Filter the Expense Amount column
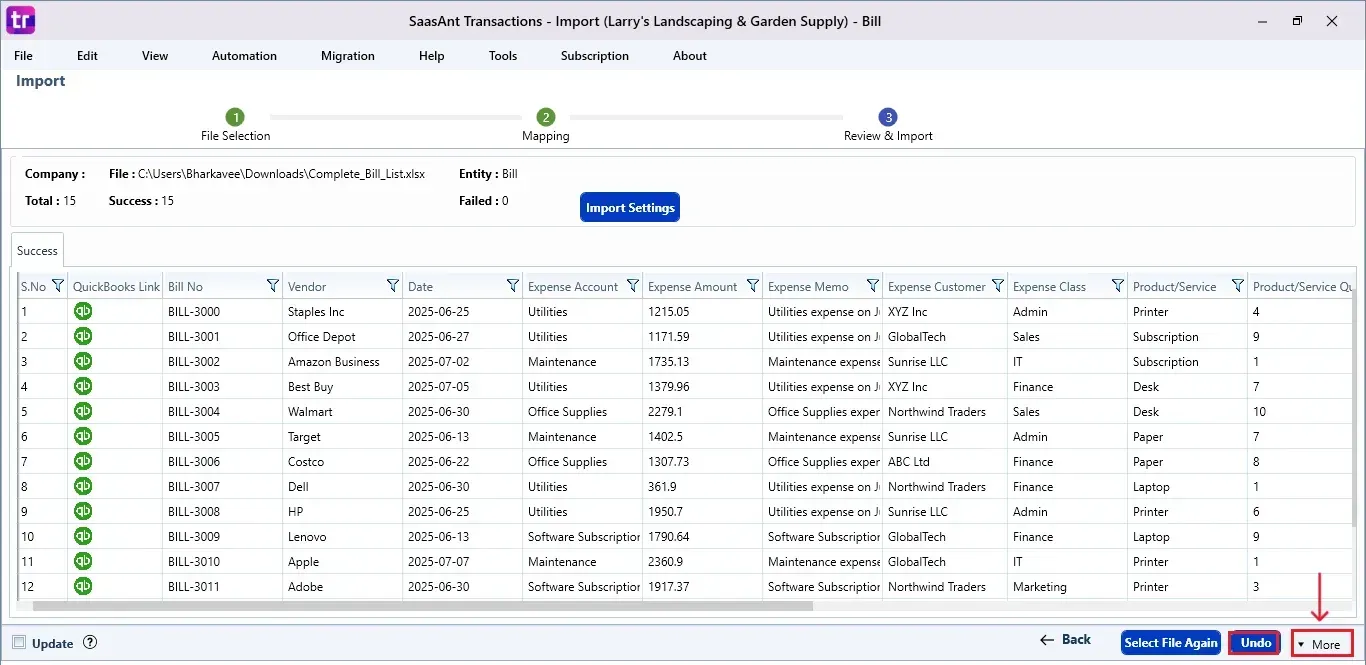This screenshot has height=665, width=1366. tap(753, 286)
